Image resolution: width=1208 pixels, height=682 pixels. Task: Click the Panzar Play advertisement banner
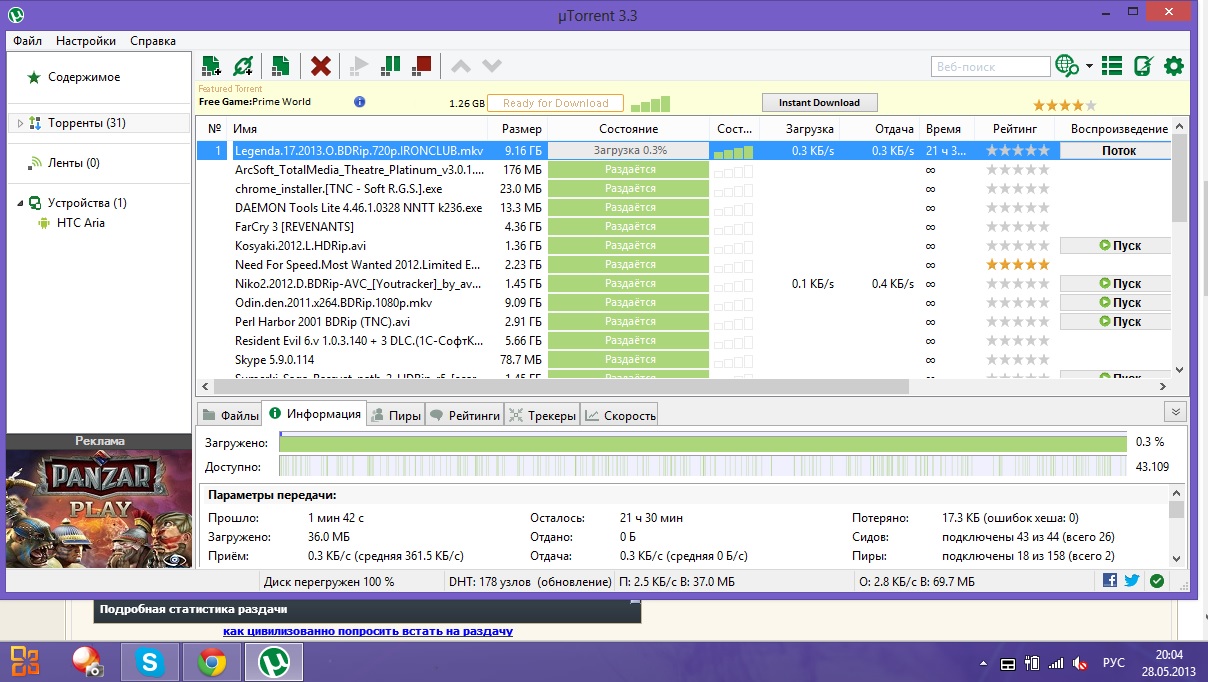pyautogui.click(x=98, y=507)
